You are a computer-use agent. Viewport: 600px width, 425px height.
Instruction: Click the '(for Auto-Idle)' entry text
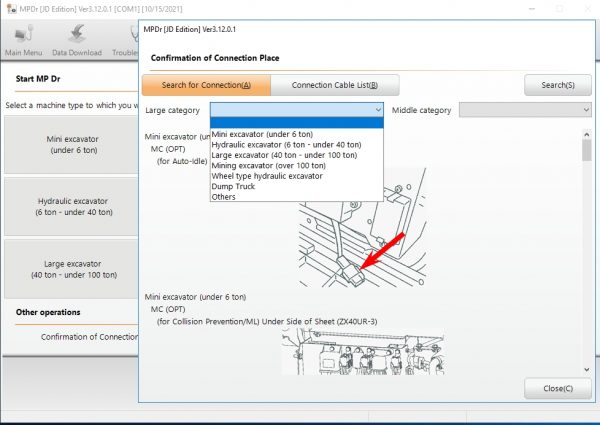pyautogui.click(x=182, y=161)
